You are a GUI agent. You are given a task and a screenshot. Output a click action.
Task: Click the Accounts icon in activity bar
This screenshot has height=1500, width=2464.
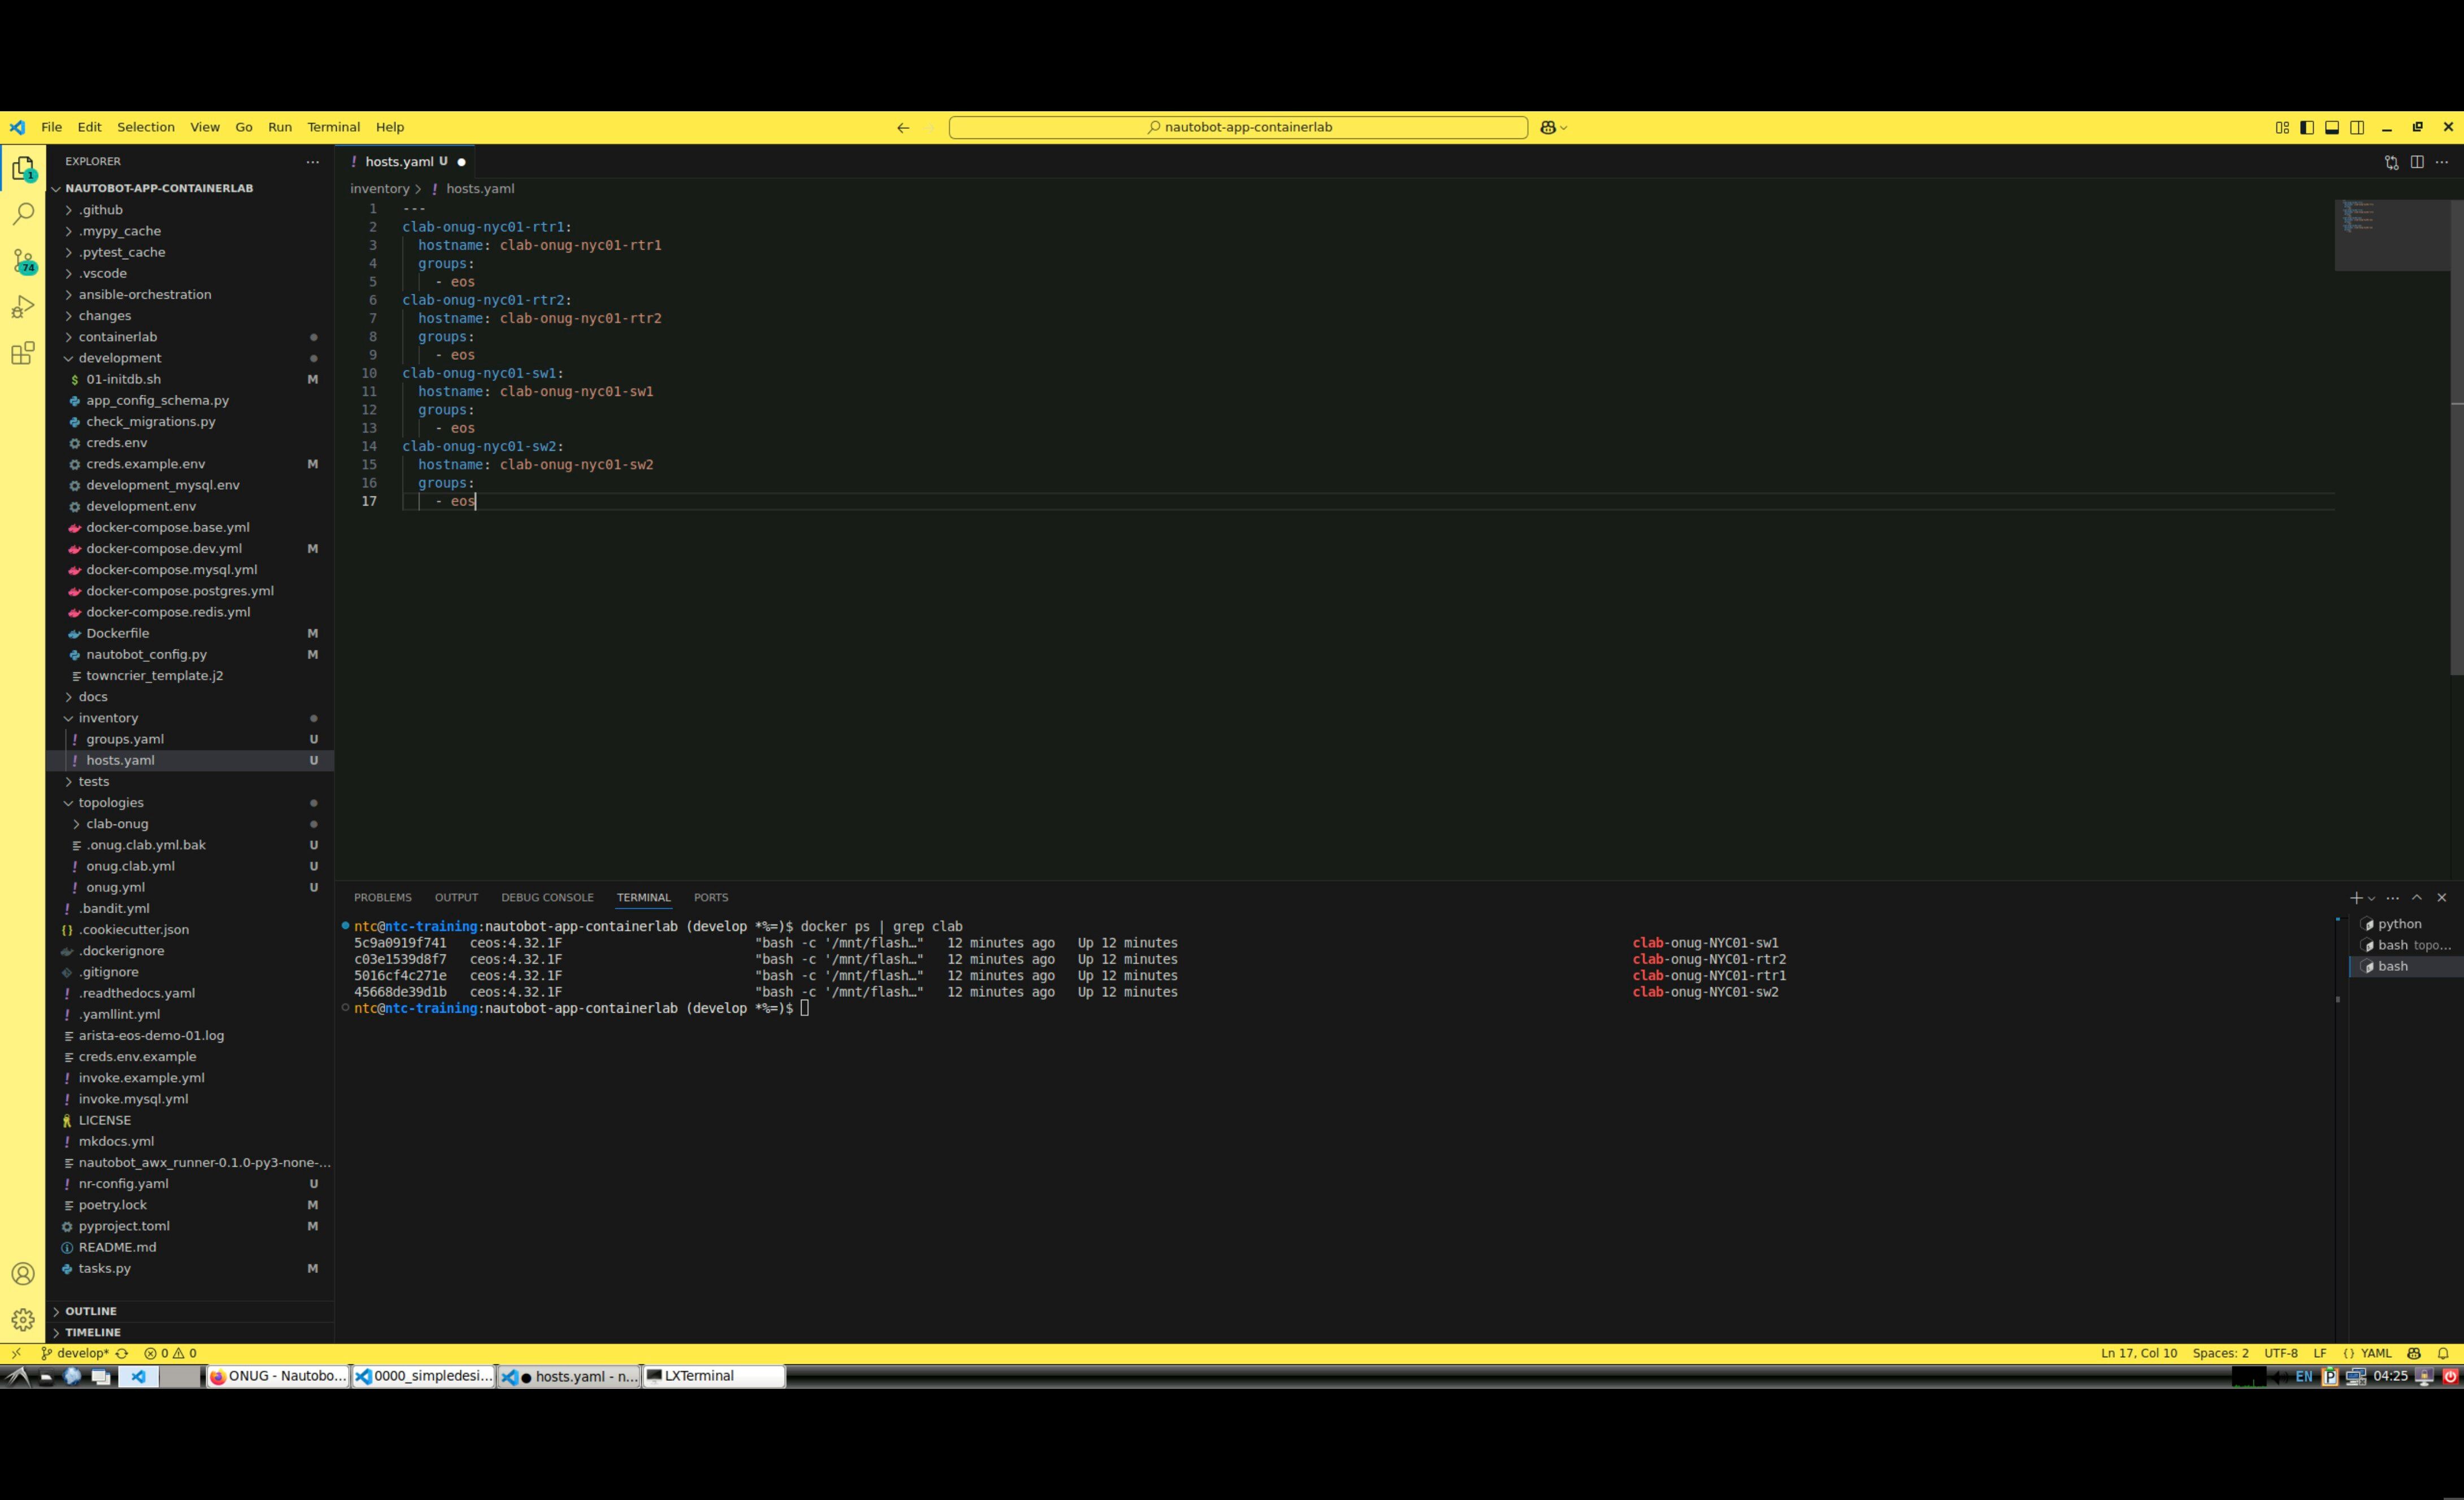click(23, 1273)
